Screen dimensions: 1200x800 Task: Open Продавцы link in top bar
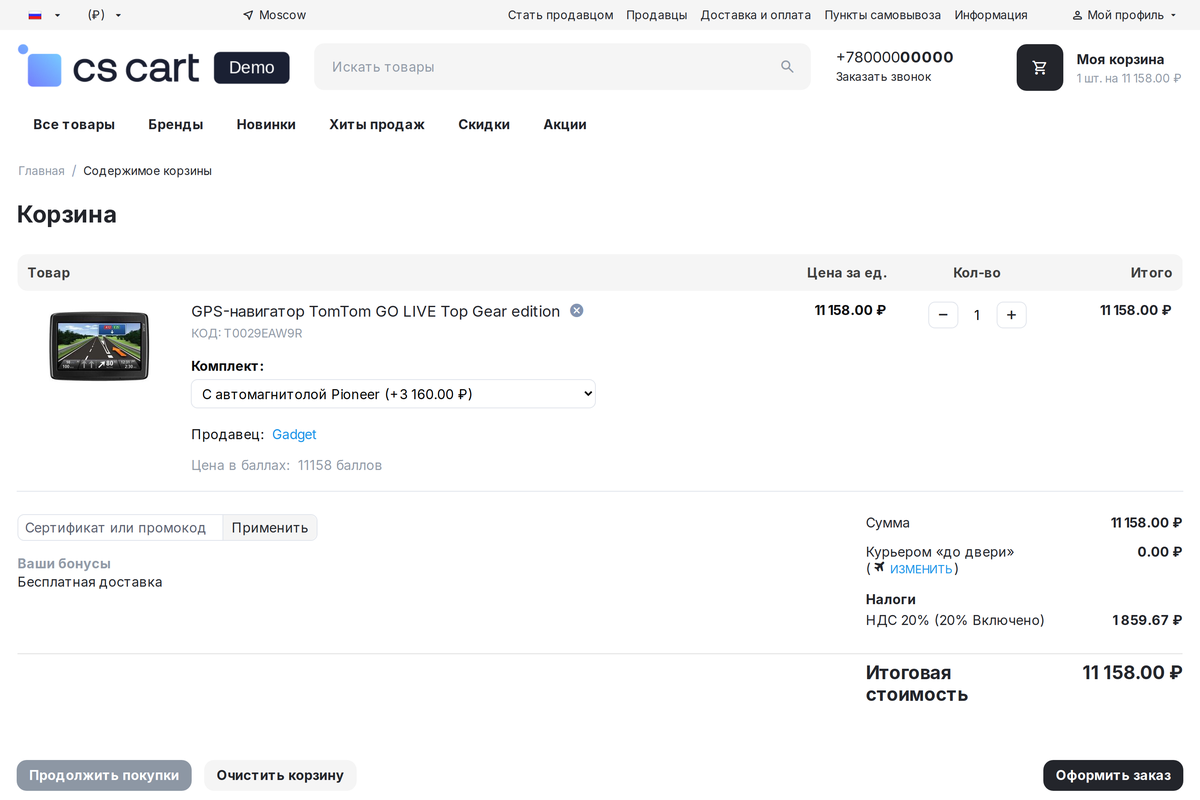pos(657,15)
